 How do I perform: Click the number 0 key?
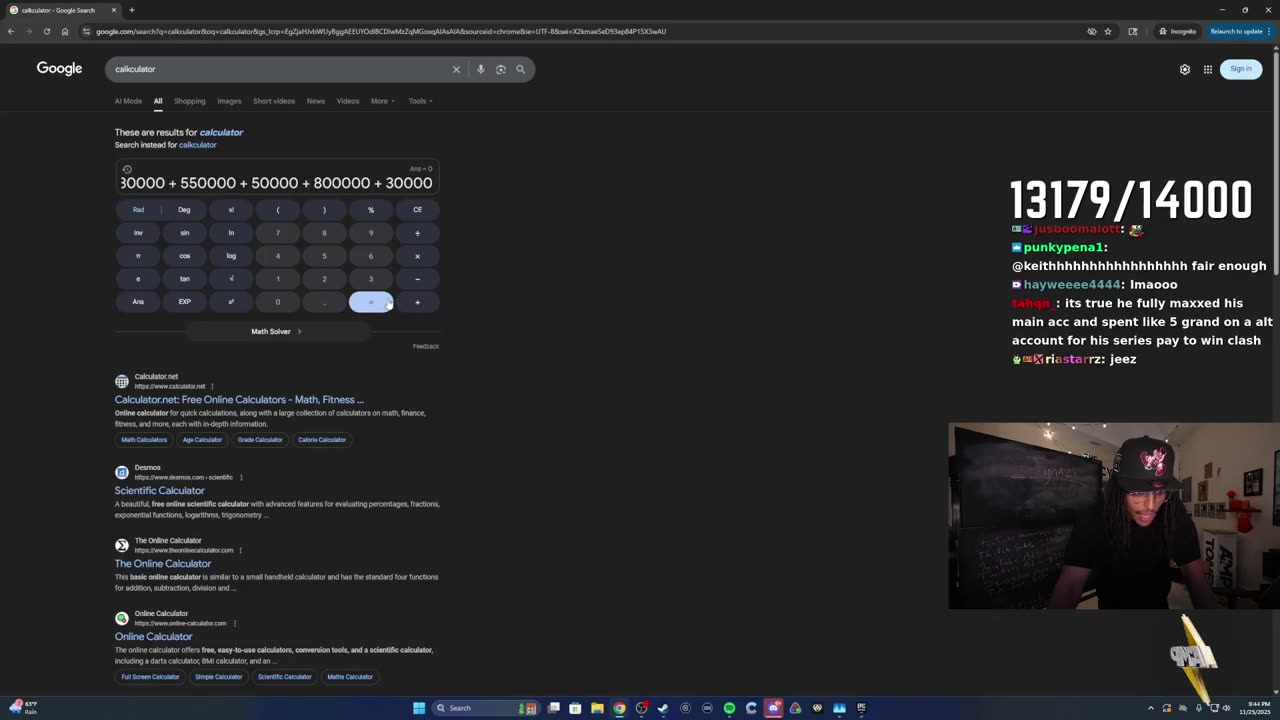(x=278, y=302)
